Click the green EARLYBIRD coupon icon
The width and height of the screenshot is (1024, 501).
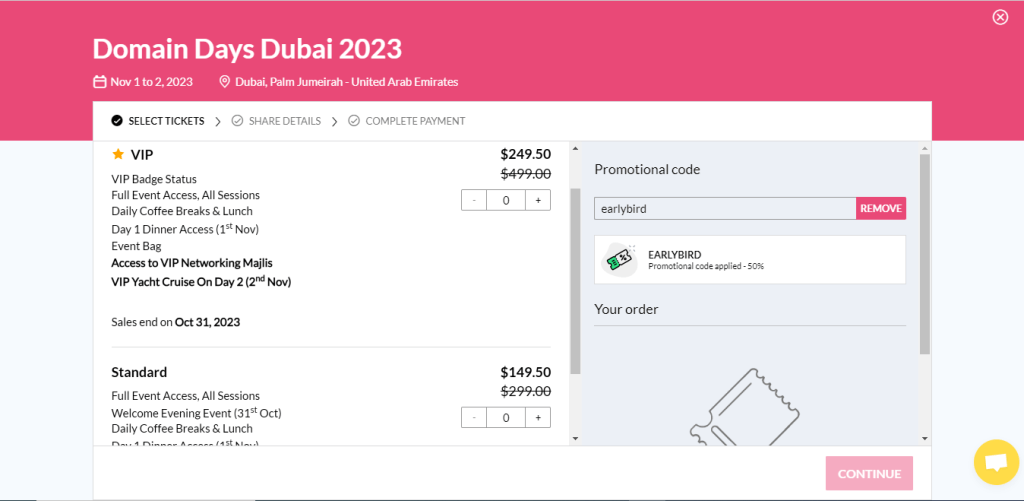[622, 260]
